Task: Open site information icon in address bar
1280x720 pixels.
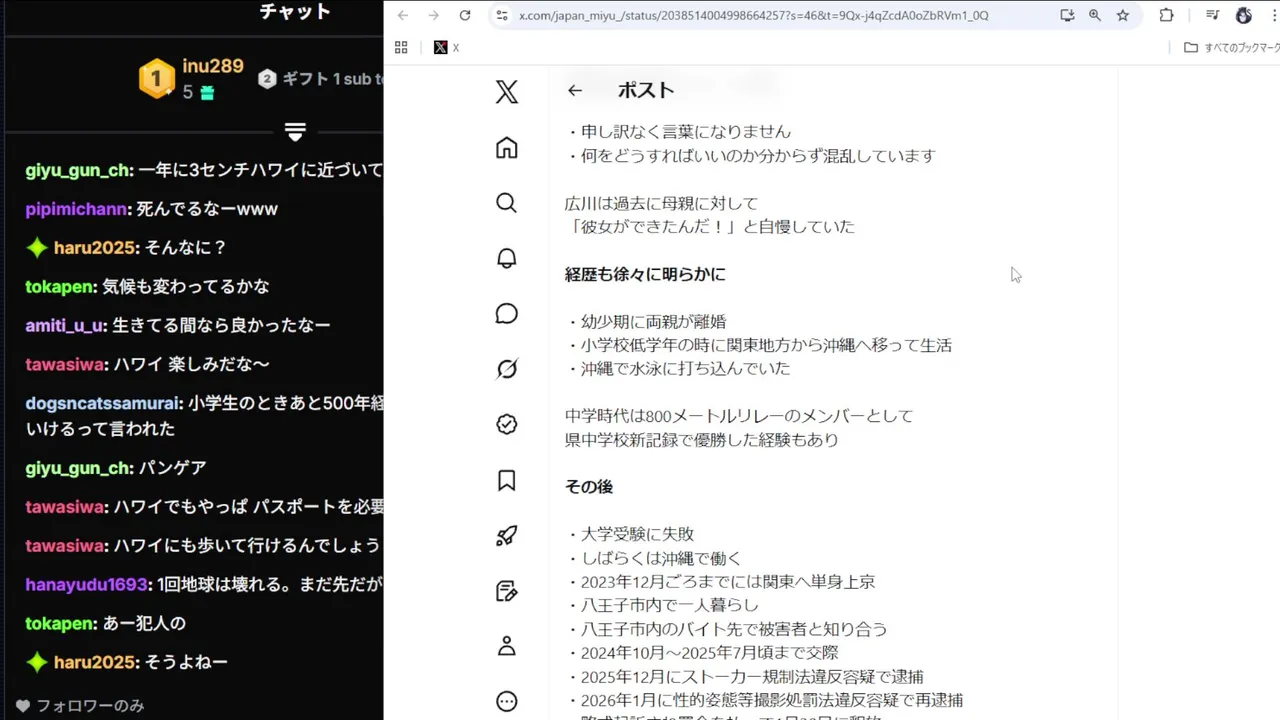Action: [x=502, y=15]
